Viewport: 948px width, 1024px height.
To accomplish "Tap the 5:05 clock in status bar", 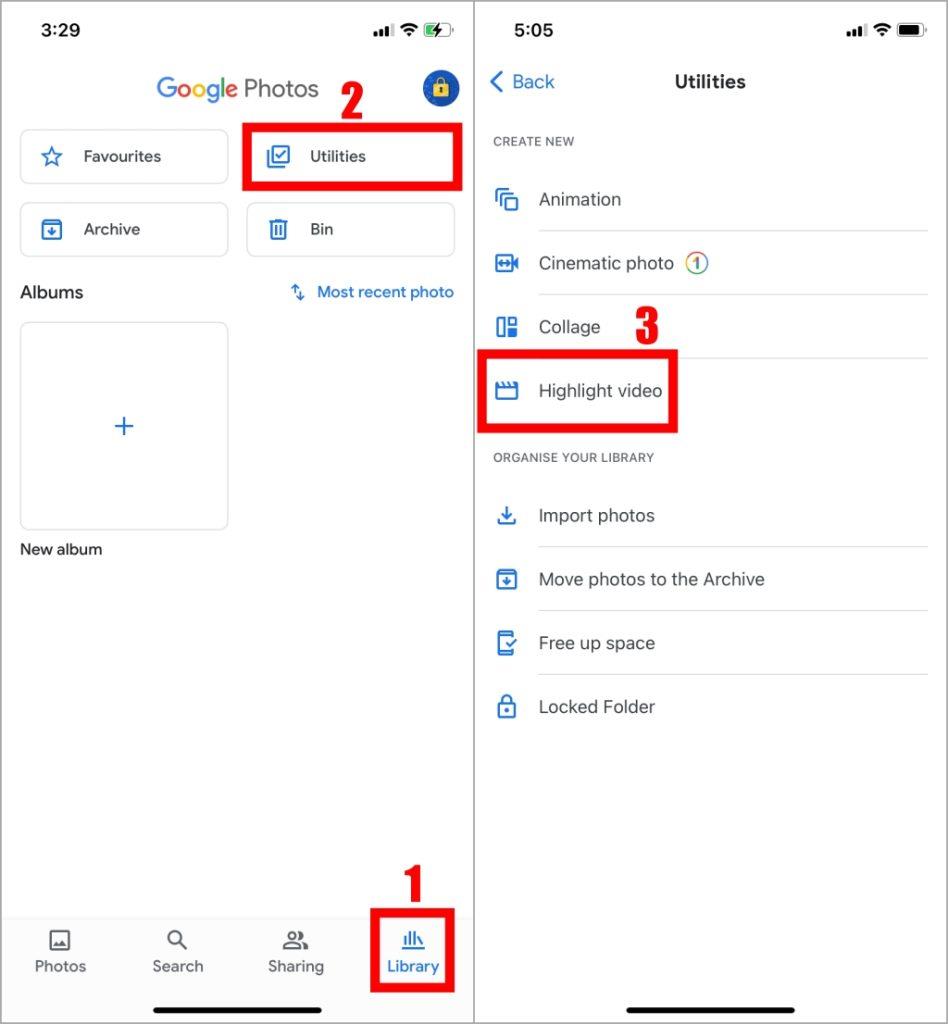I will coord(533,30).
